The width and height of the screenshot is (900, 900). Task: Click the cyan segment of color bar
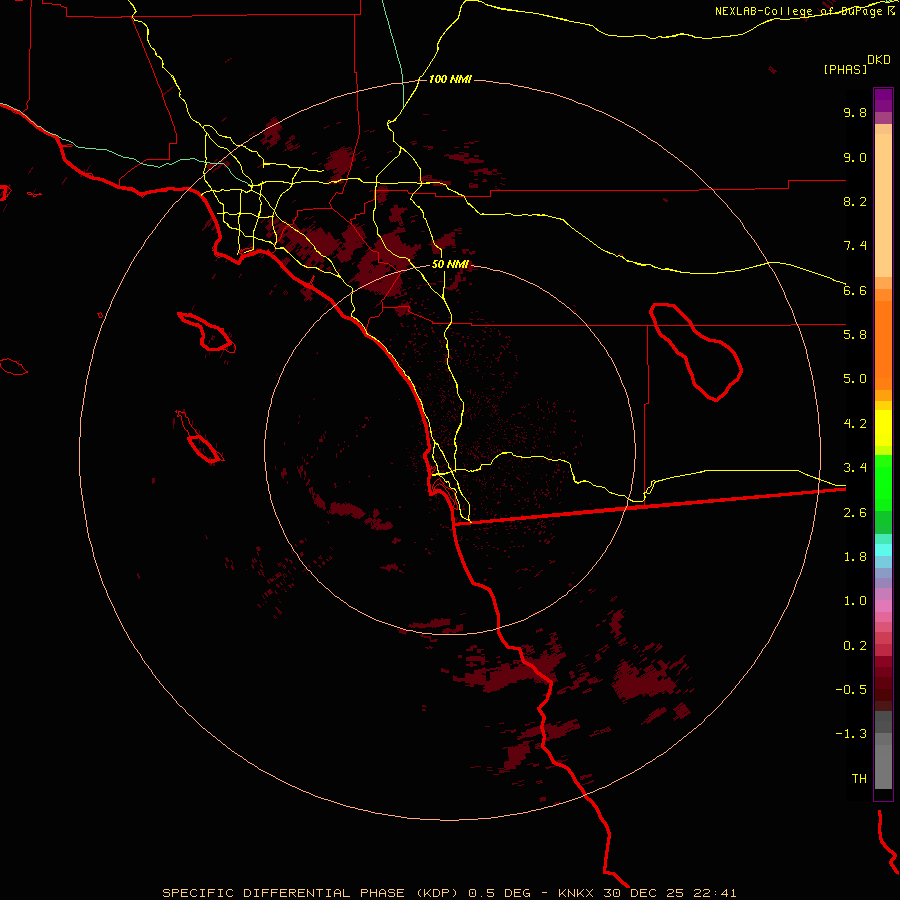883,549
